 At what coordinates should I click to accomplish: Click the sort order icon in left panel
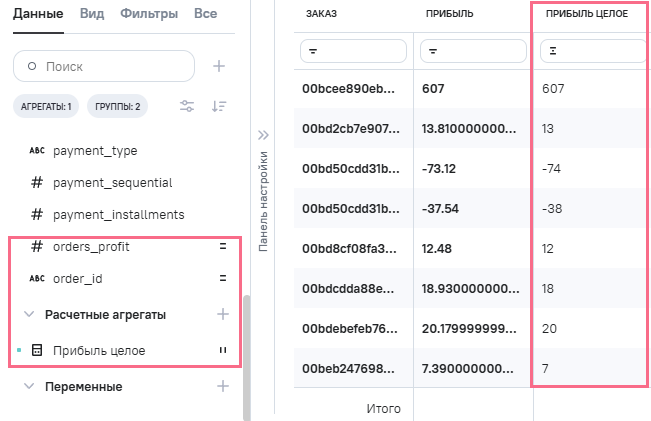[219, 106]
